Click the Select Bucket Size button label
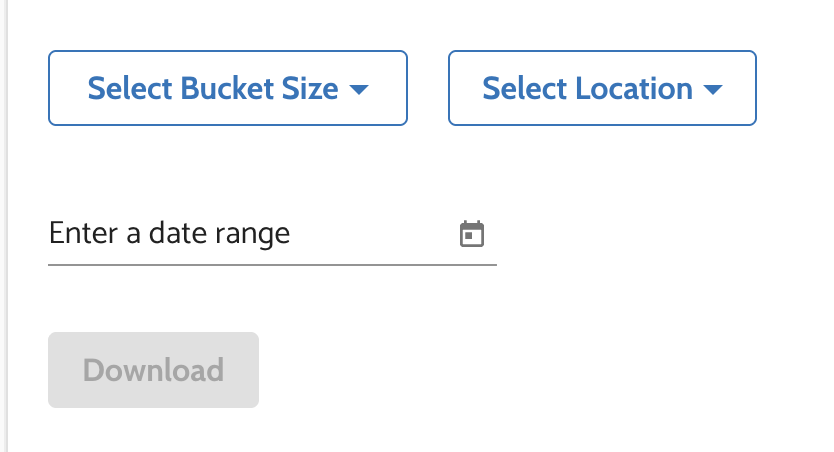The image size is (834, 452). (213, 88)
